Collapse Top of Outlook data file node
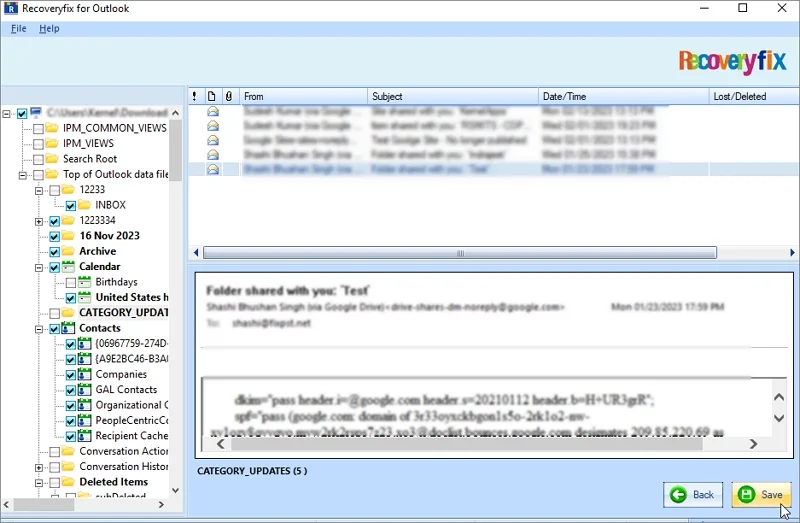Screen dimensions: 800x523 click(22, 175)
